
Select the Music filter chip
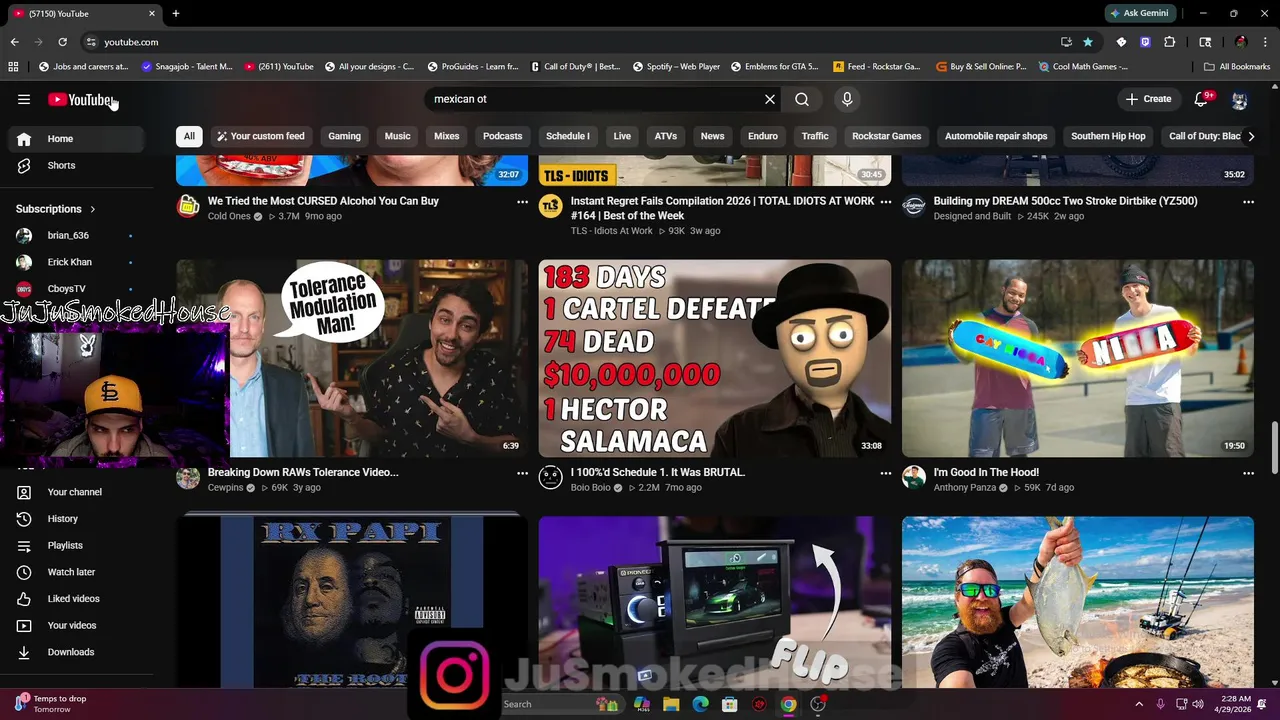[x=397, y=136]
